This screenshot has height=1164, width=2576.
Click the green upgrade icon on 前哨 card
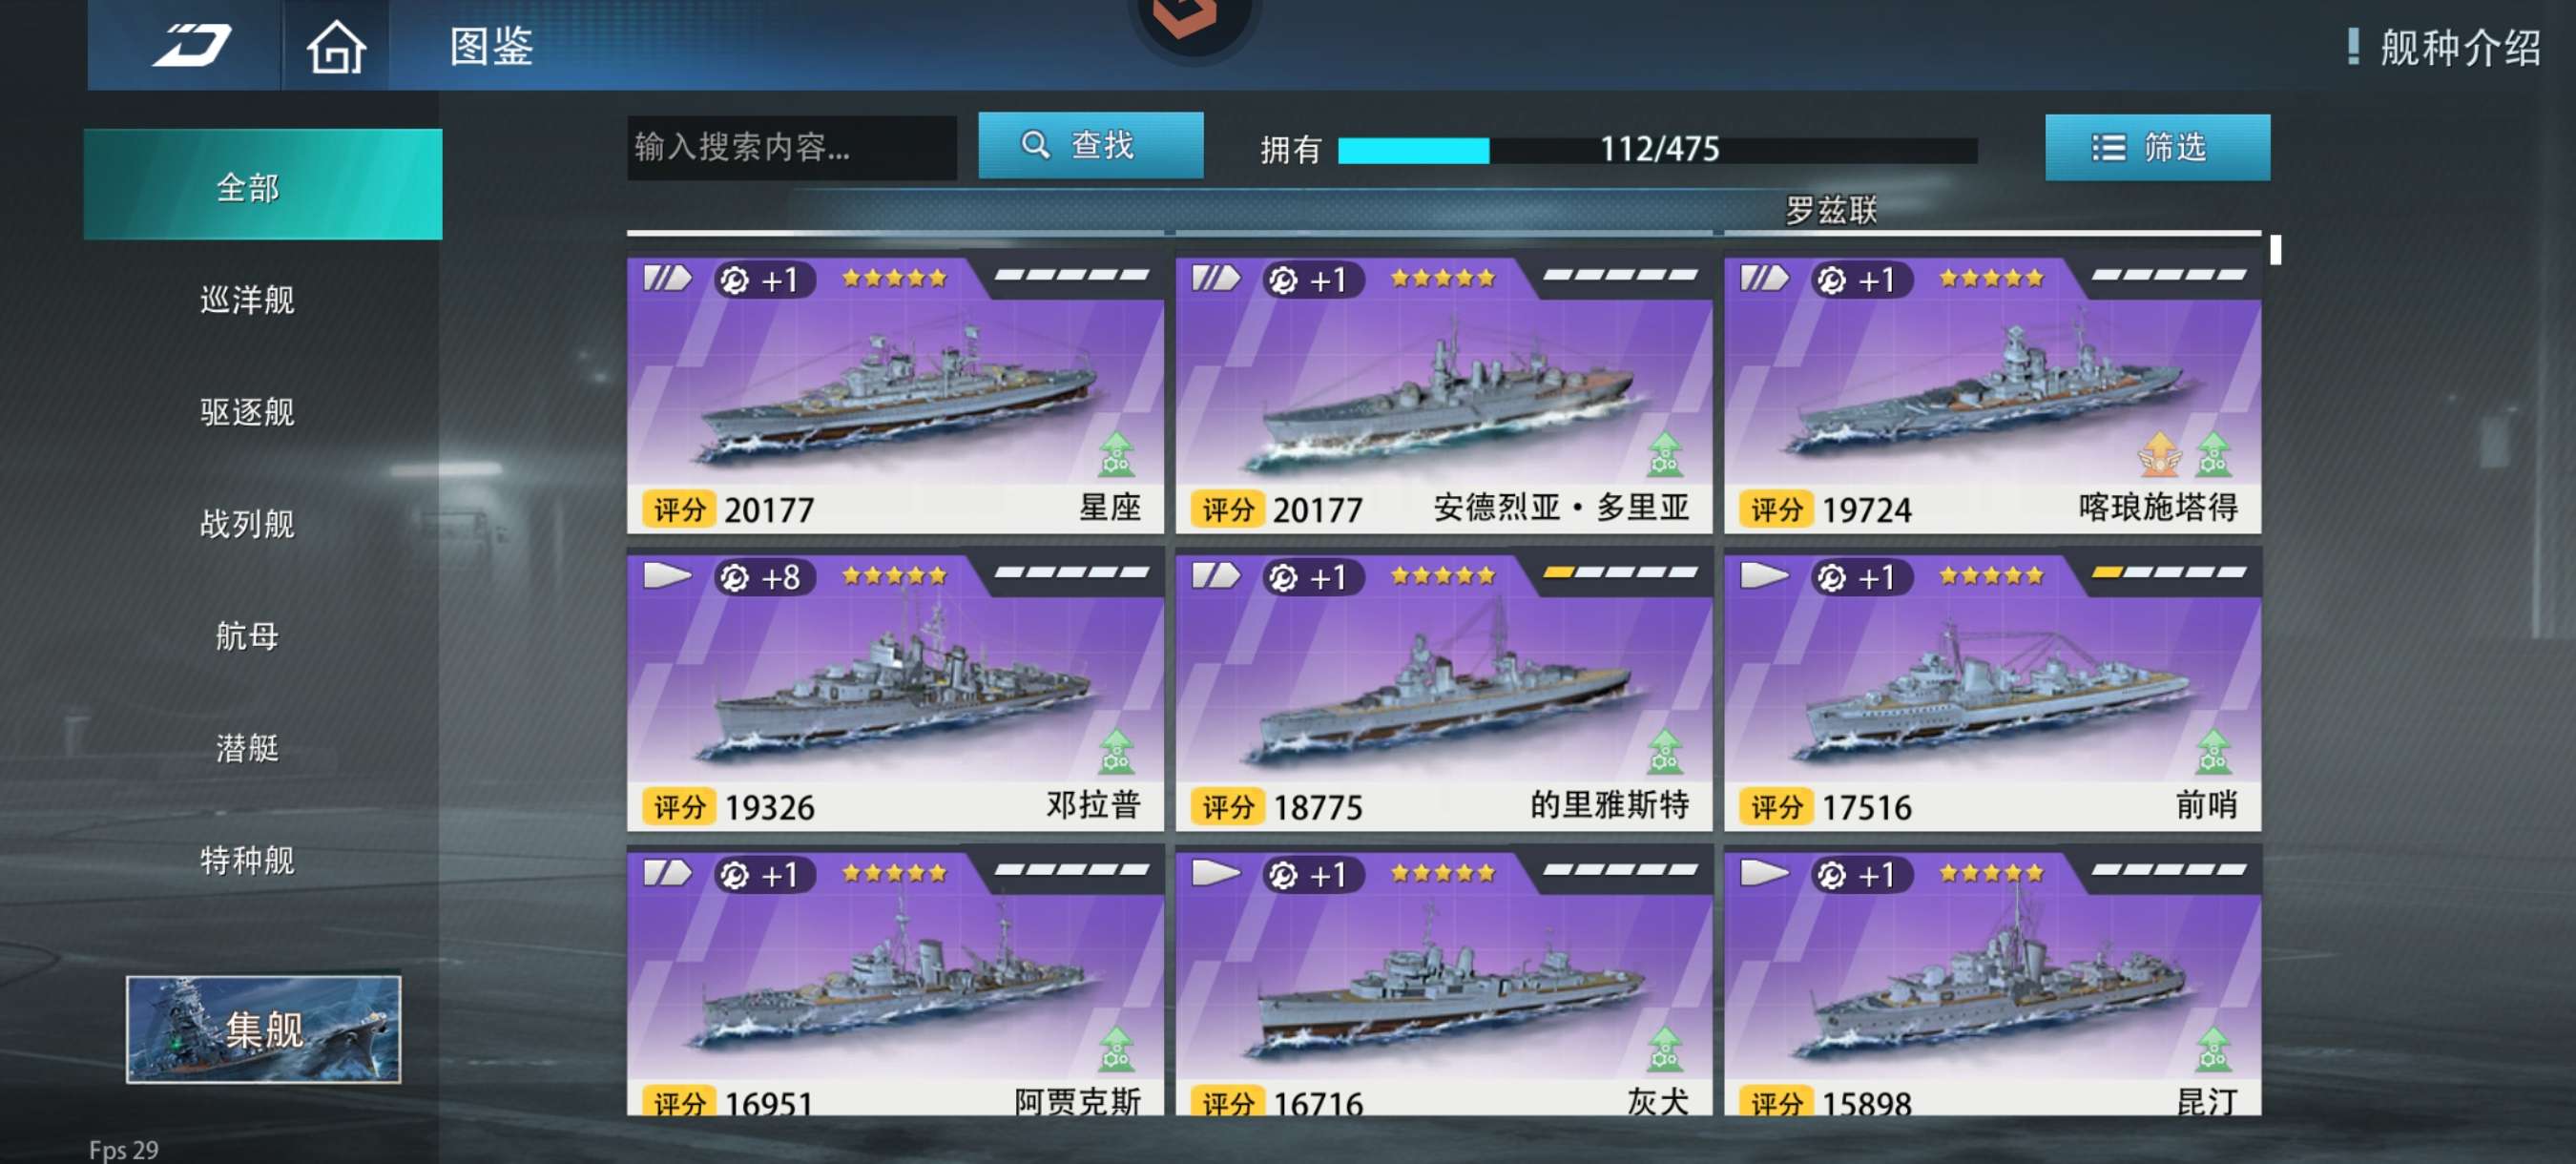(2213, 751)
